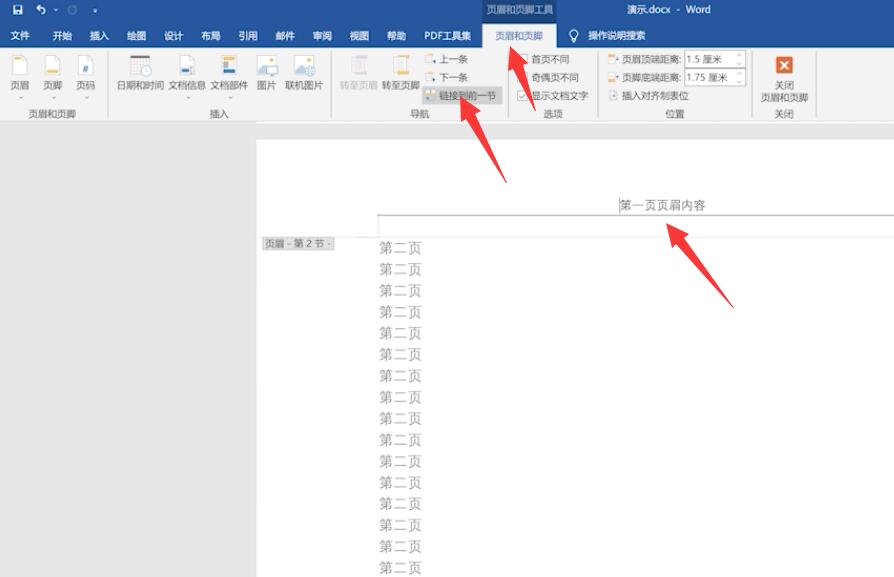Click the 文档信息 icon
This screenshot has height=577, width=894.
click(x=187, y=66)
